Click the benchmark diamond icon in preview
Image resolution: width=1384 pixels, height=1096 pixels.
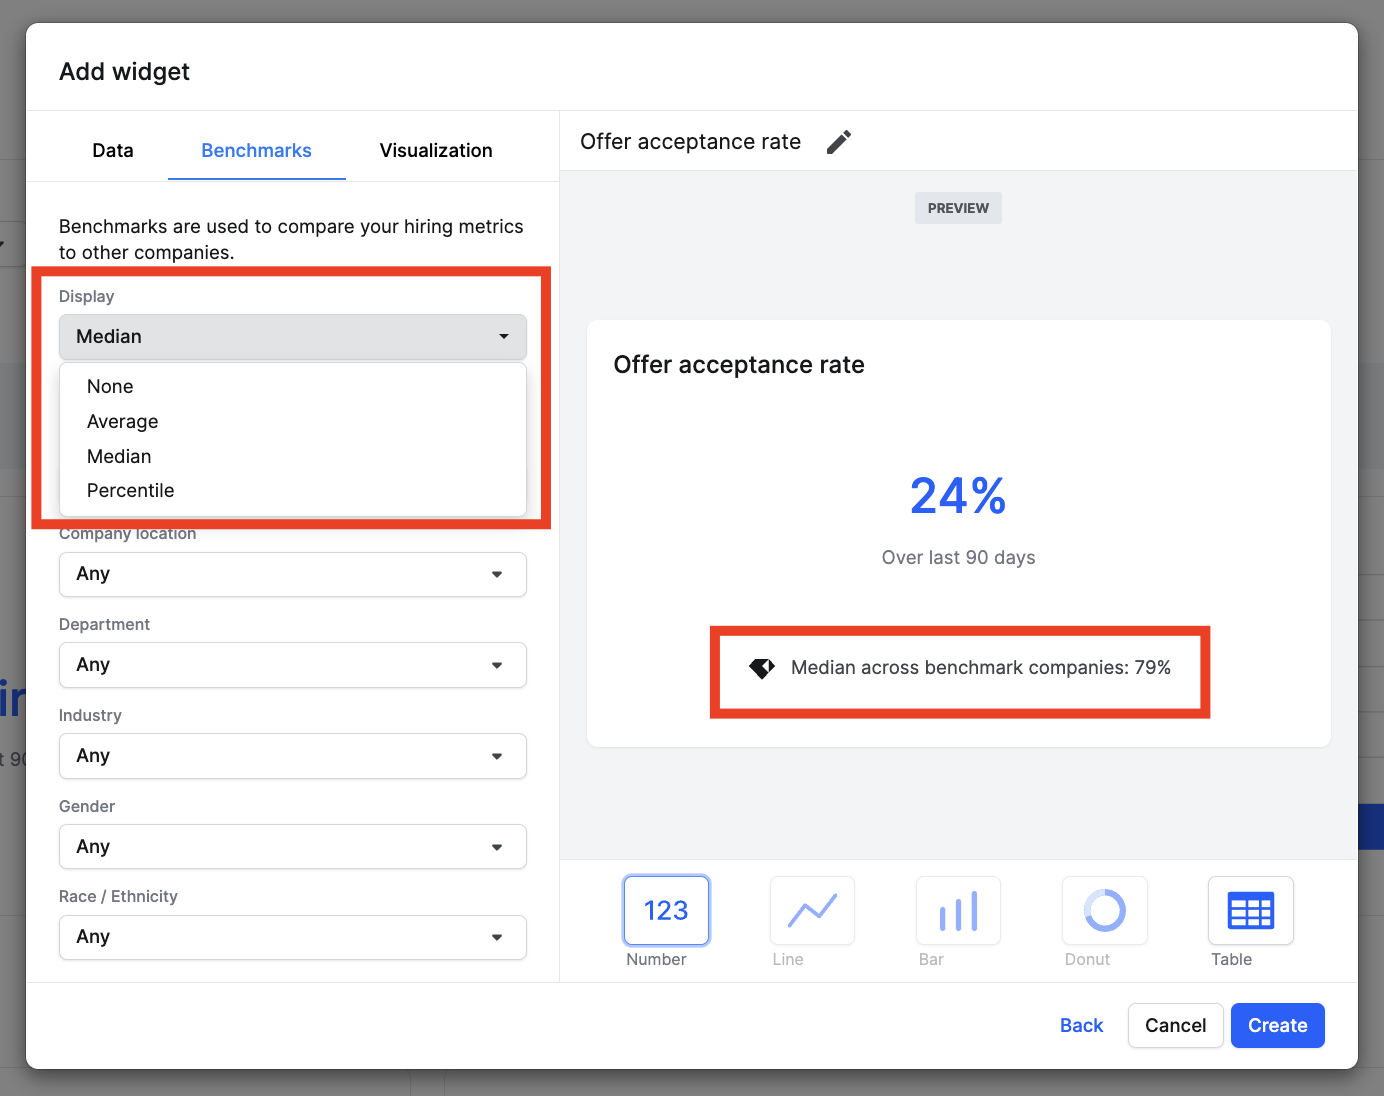pos(762,668)
